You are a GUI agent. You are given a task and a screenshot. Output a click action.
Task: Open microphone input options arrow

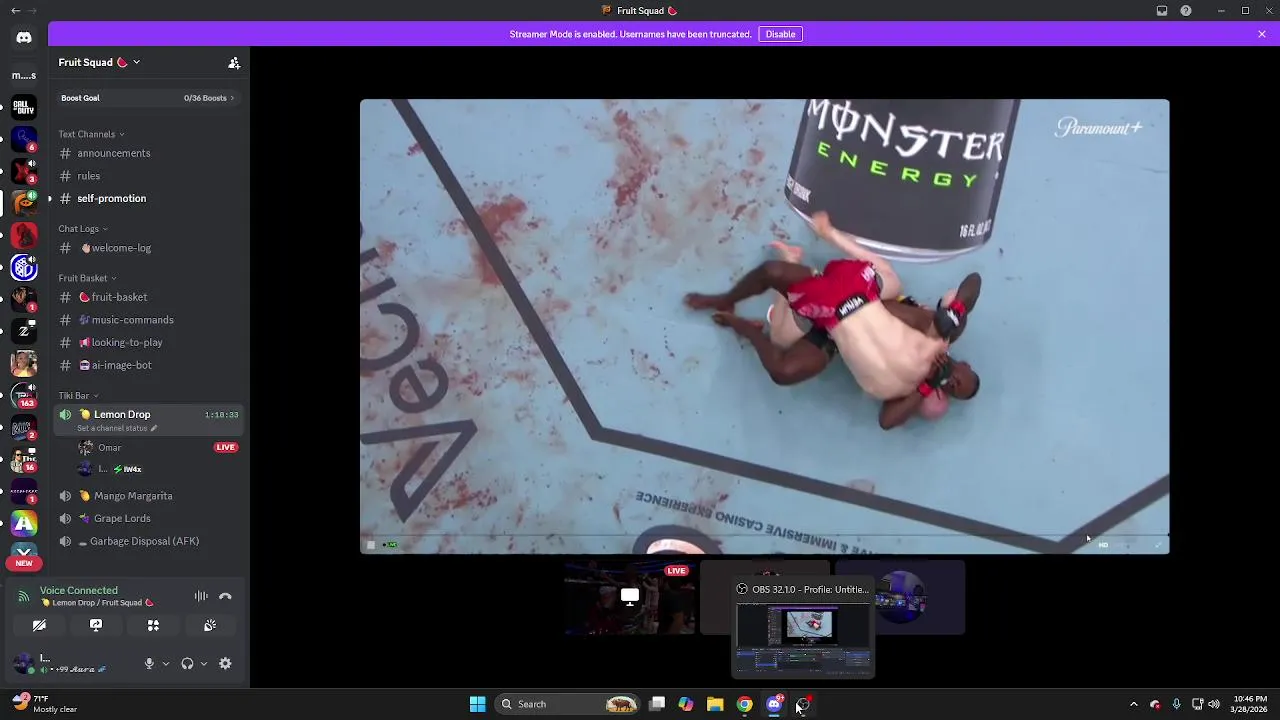(166, 663)
